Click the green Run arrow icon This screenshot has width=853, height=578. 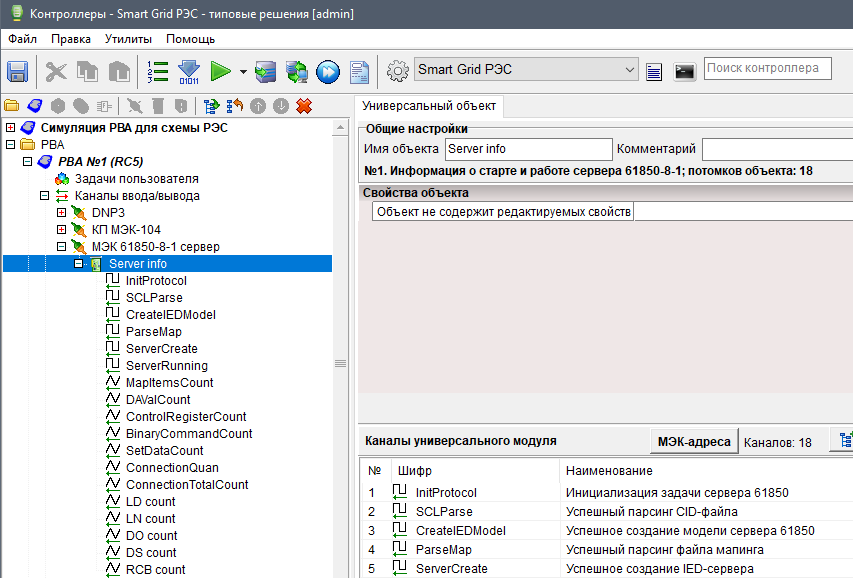click(x=220, y=71)
